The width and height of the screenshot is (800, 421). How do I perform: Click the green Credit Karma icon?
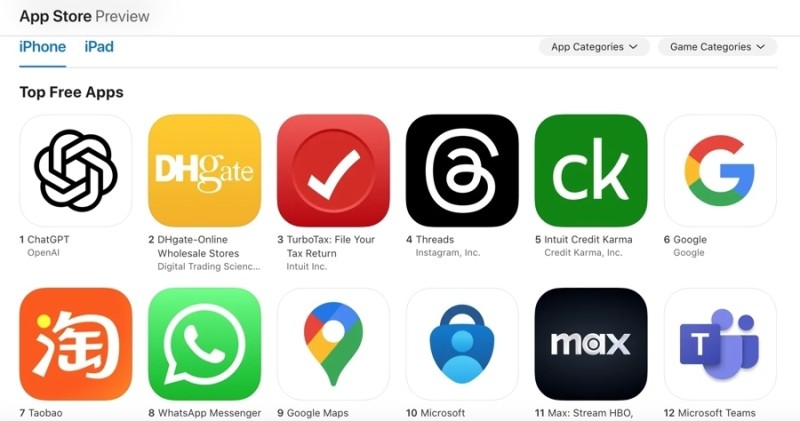click(591, 170)
